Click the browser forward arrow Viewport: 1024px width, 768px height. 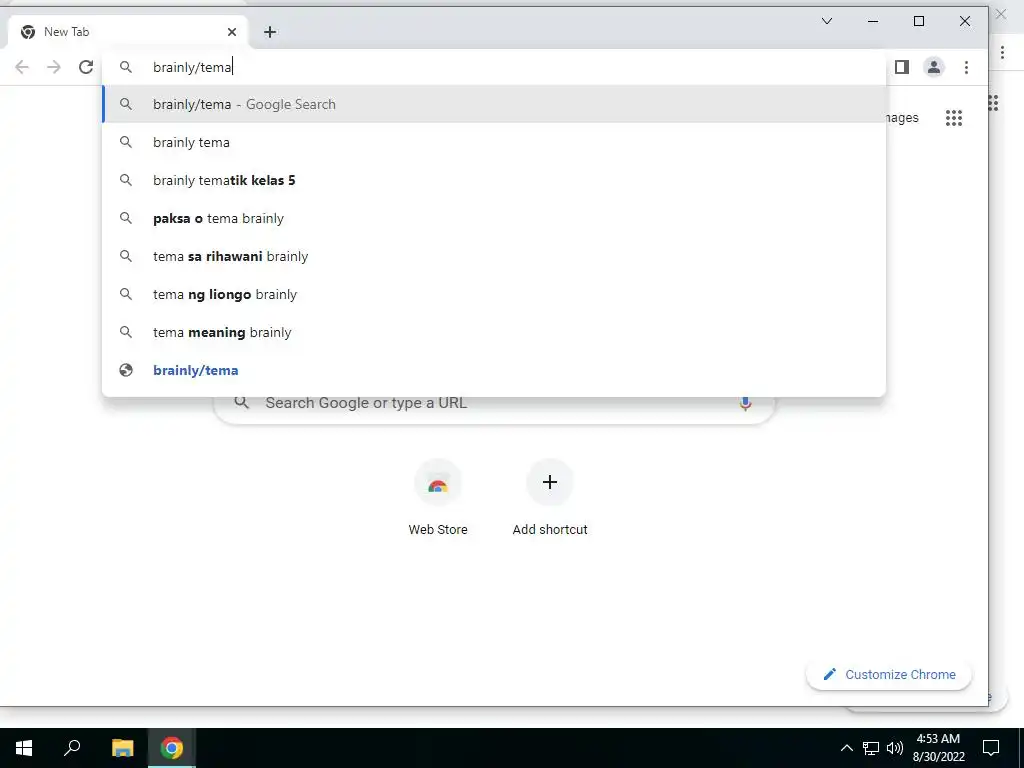pyautogui.click(x=54, y=67)
